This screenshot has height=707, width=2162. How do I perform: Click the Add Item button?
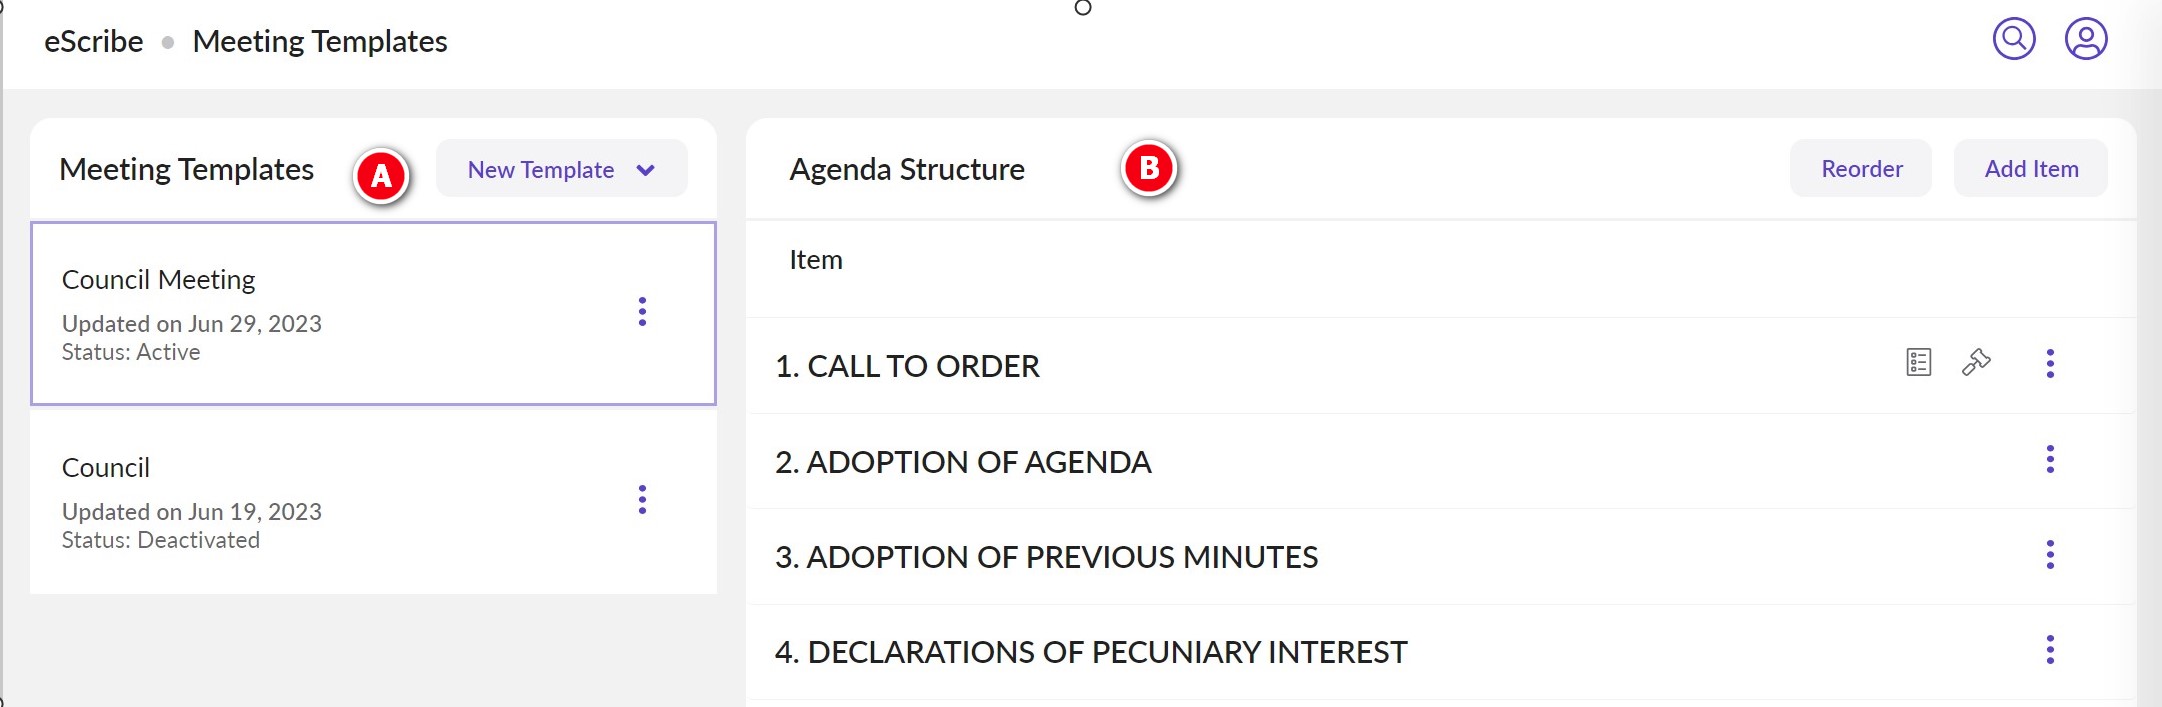coord(2030,169)
